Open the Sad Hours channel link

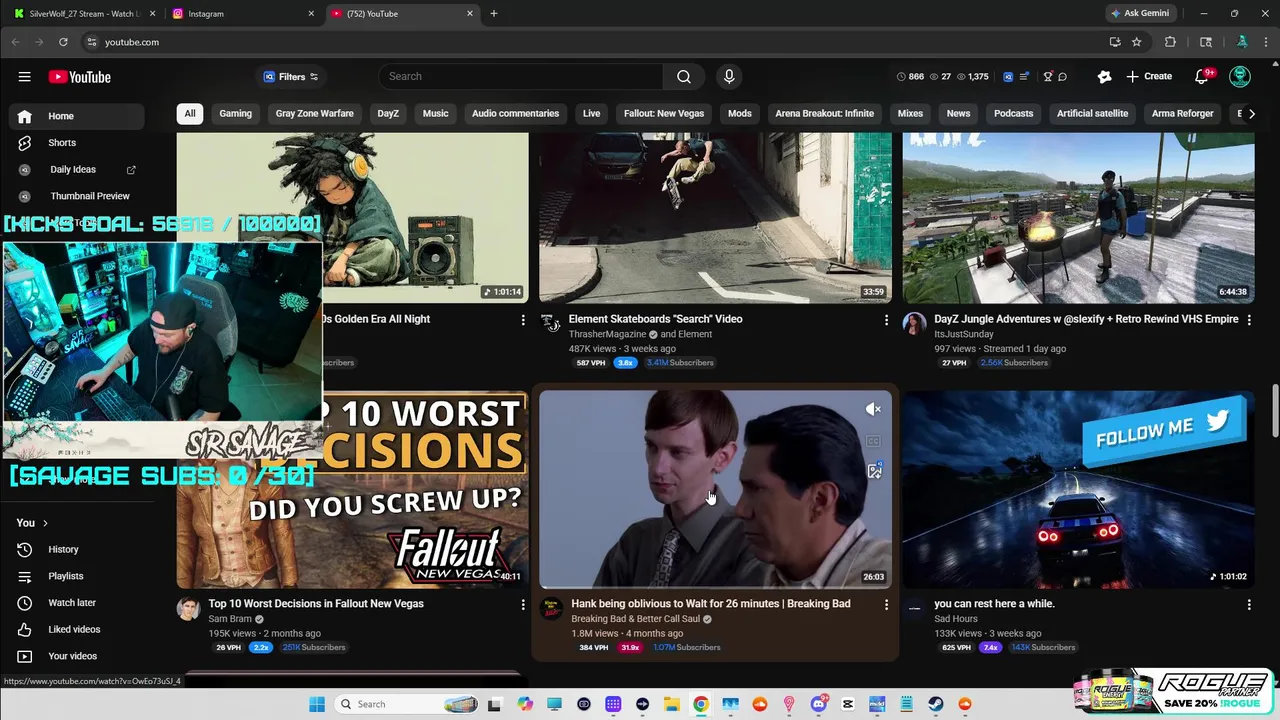(956, 619)
